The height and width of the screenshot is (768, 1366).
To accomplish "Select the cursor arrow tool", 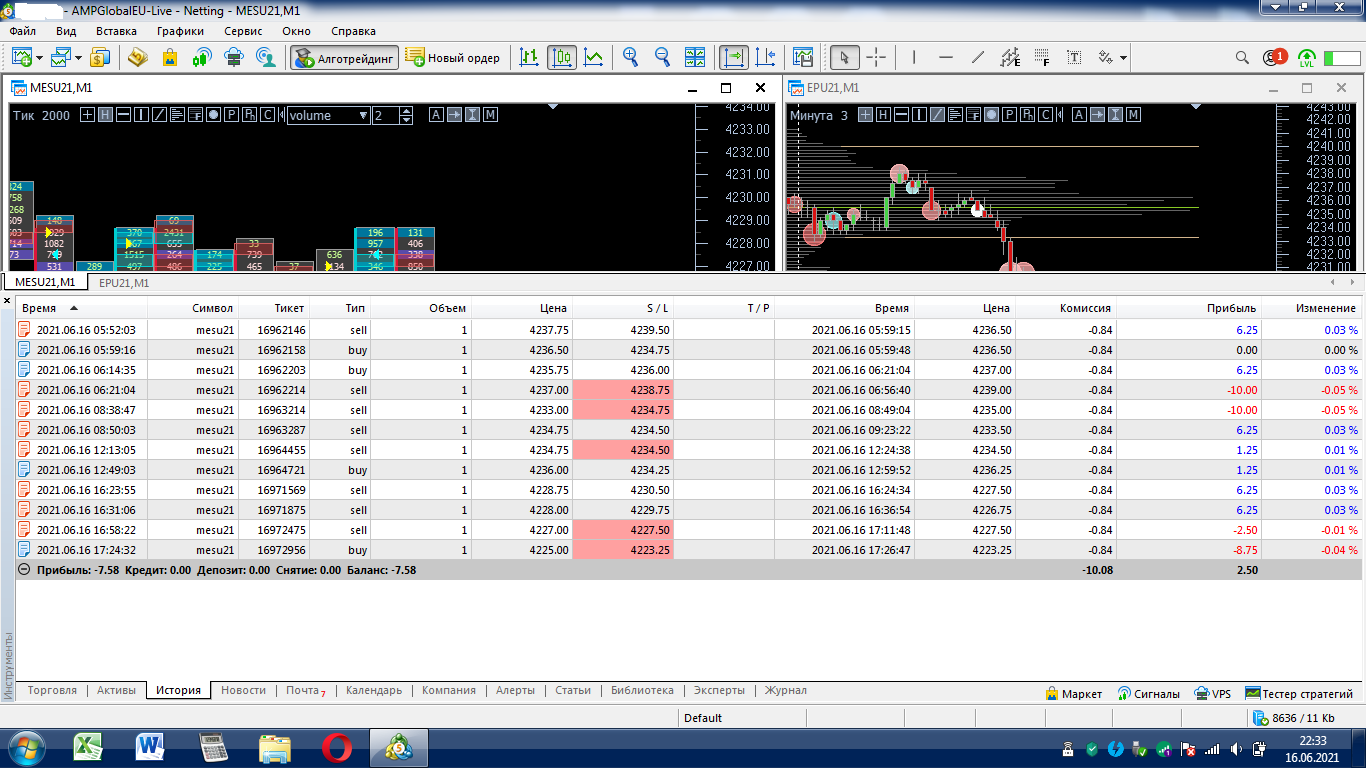I will (845, 57).
